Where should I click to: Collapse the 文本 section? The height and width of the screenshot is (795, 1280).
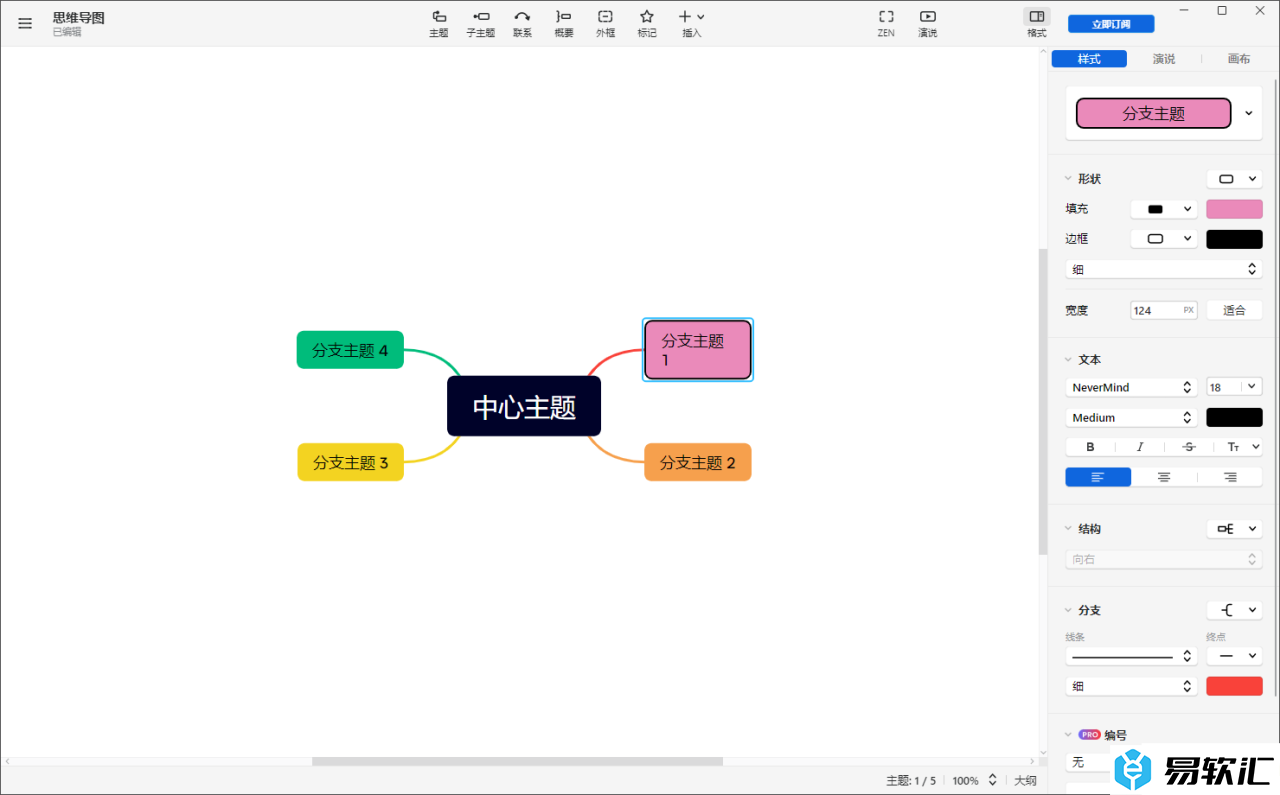click(1068, 359)
